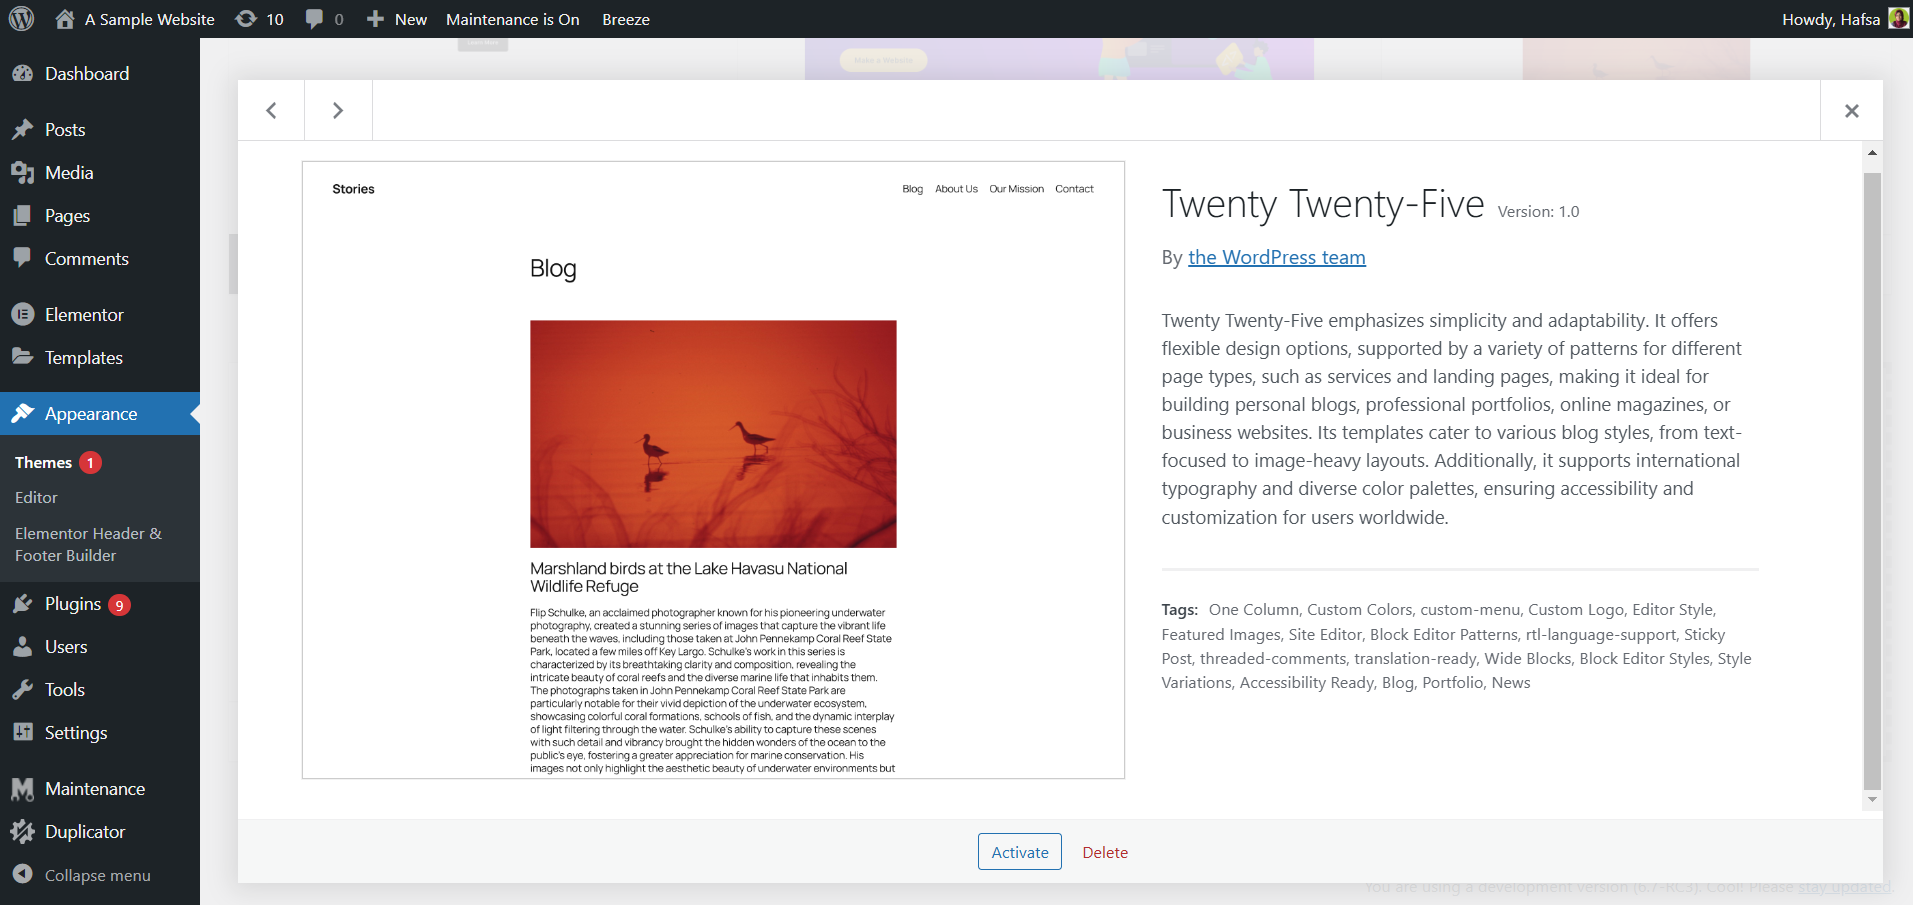1913x905 pixels.
Task: Open the site via the home icon
Action: pyautogui.click(x=66, y=18)
